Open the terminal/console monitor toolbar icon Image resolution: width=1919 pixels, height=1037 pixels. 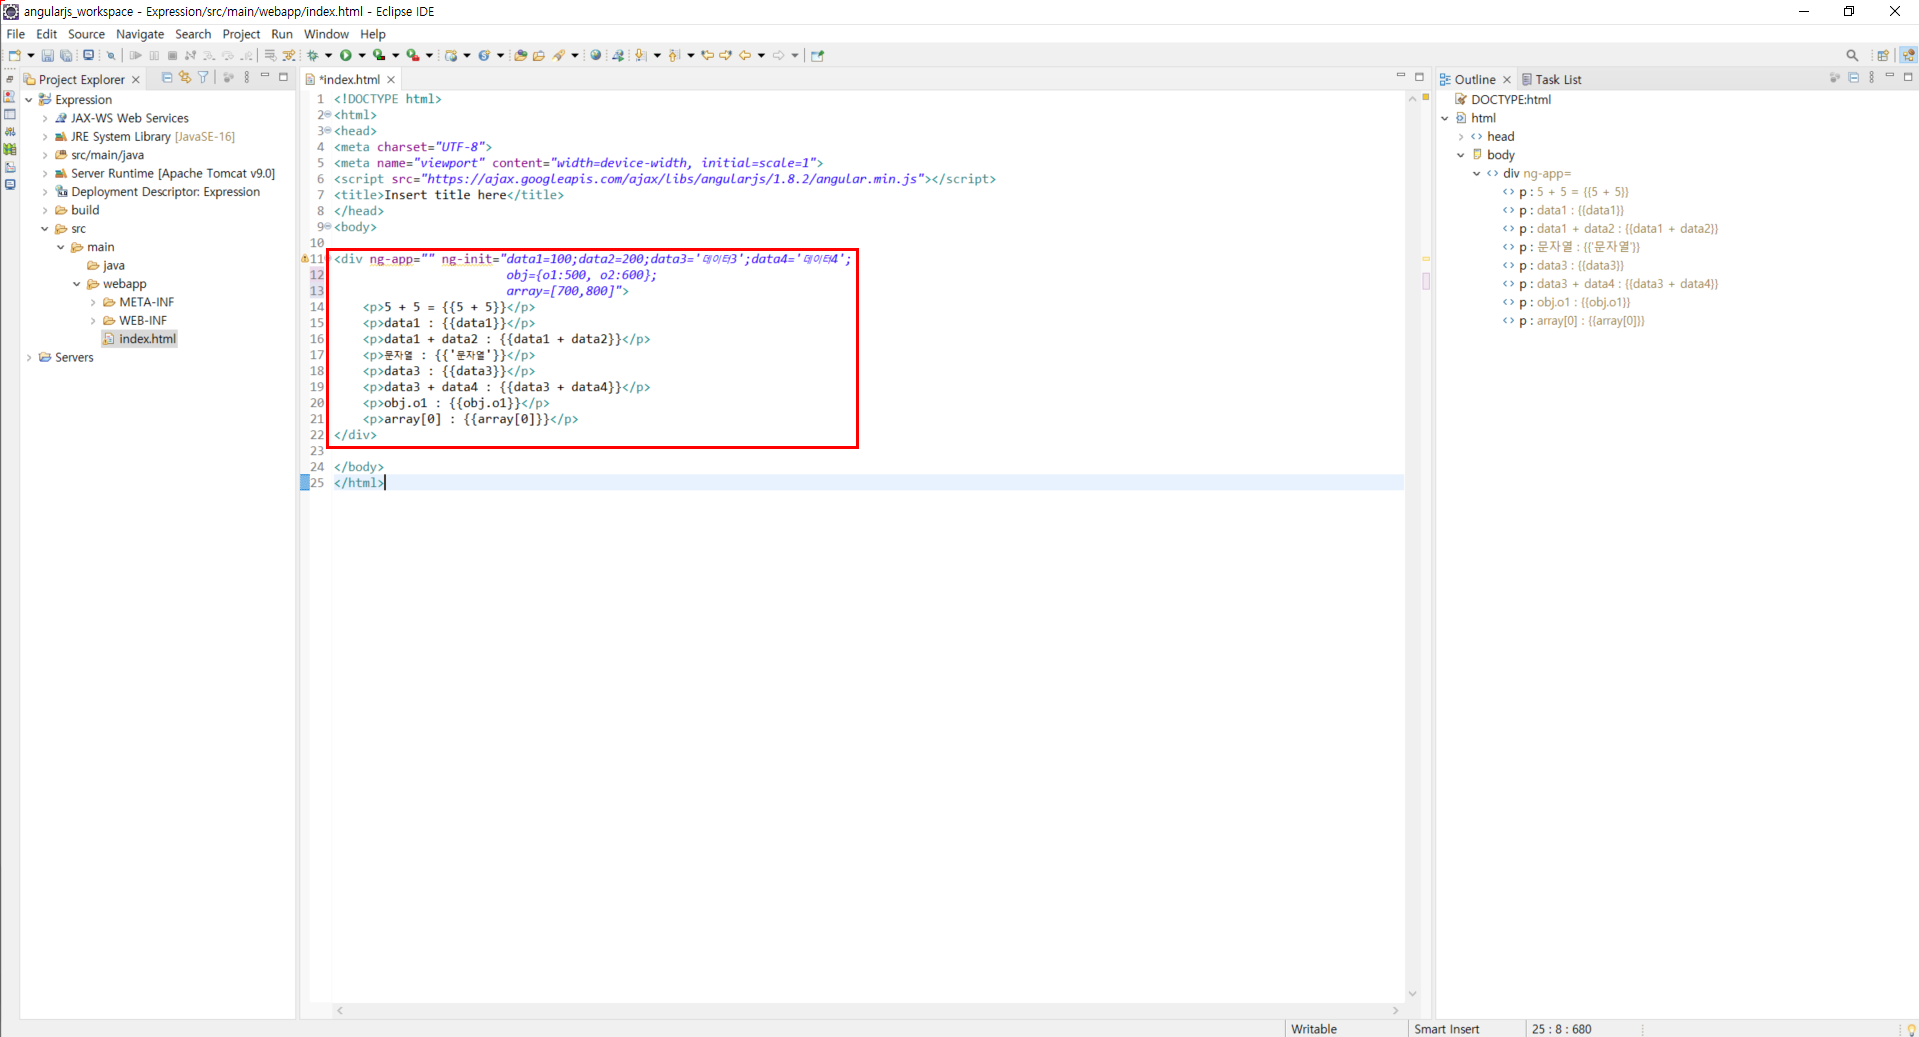(x=89, y=56)
